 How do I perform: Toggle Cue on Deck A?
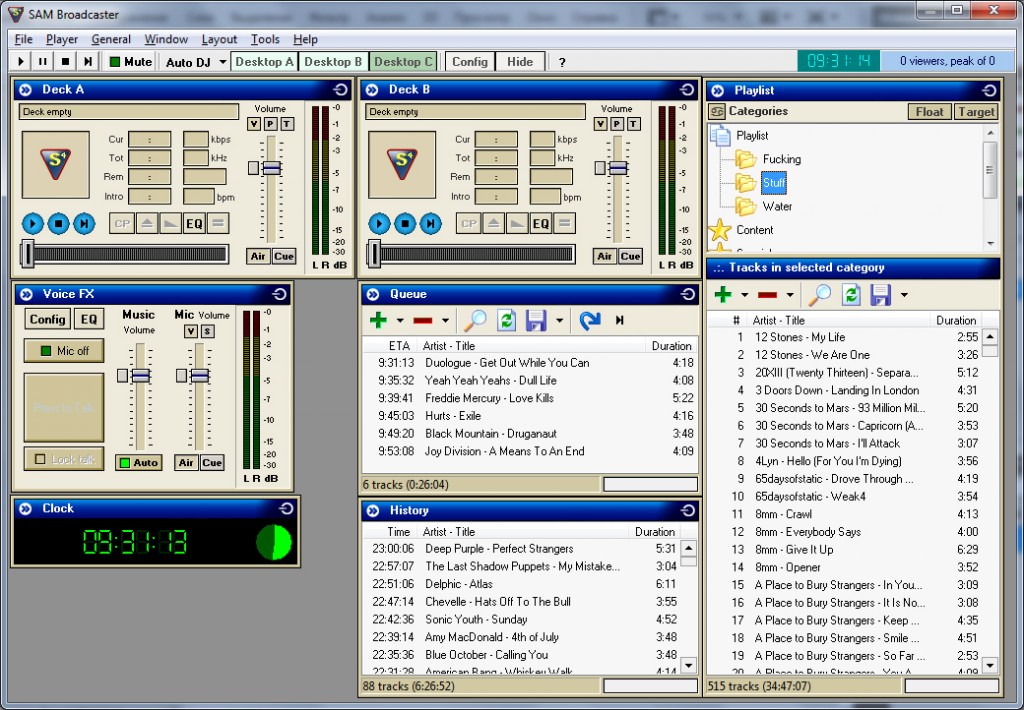(x=283, y=256)
